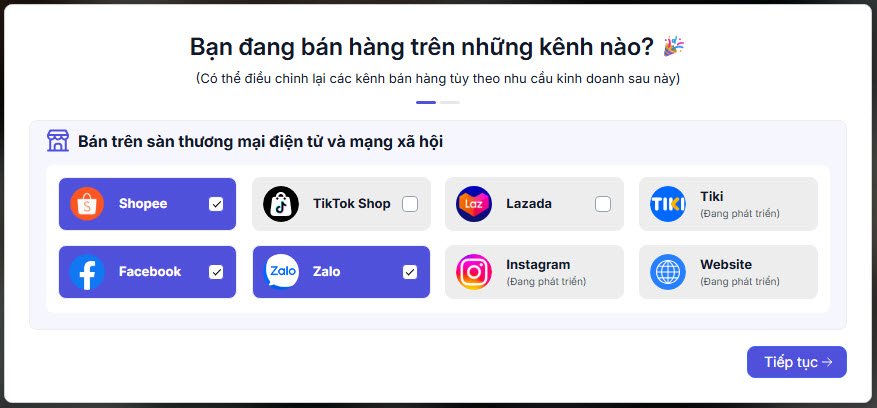The image size is (877, 408).
Task: Select the Website (Đang phát triển) card
Action: [728, 272]
